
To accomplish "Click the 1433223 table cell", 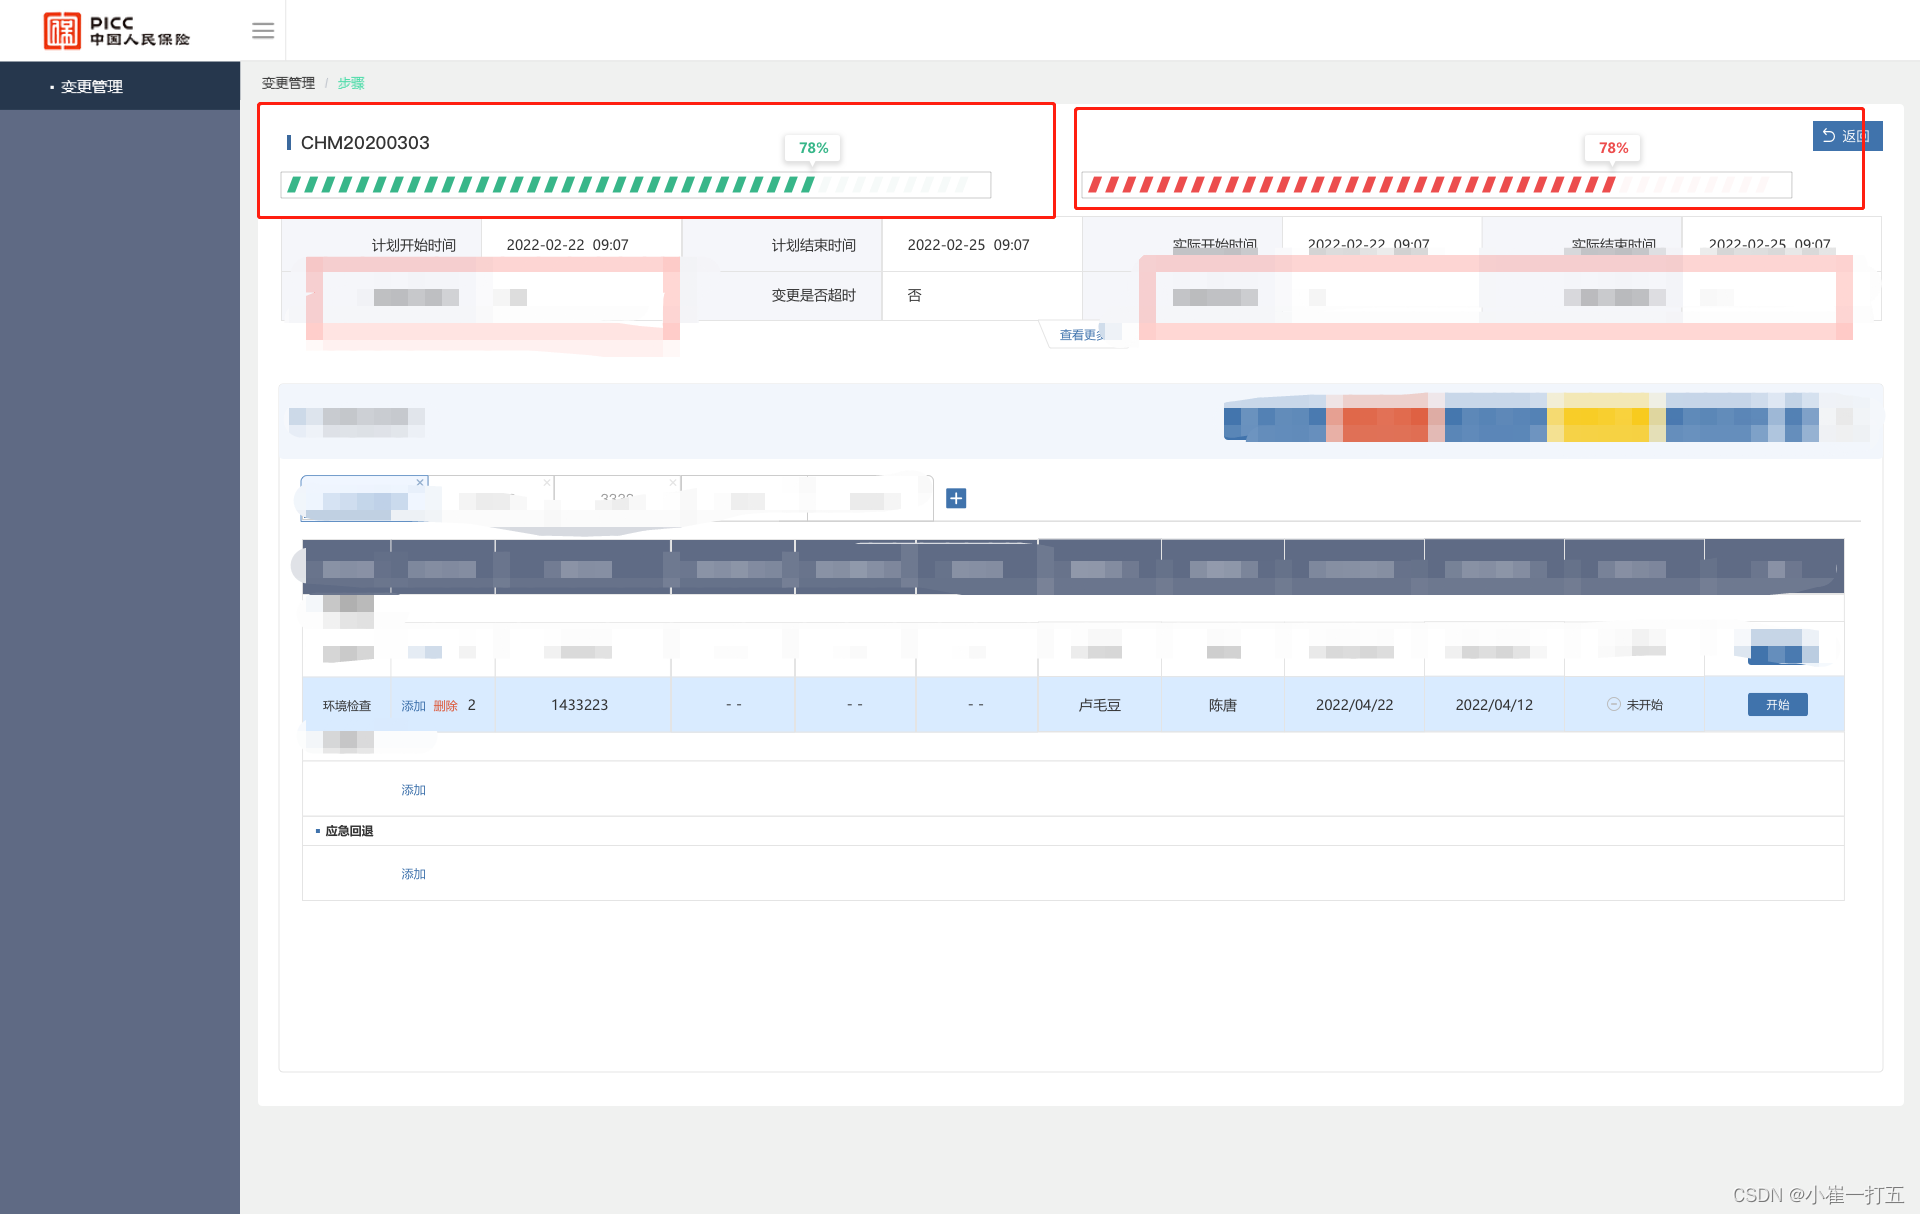I will pyautogui.click(x=579, y=705).
